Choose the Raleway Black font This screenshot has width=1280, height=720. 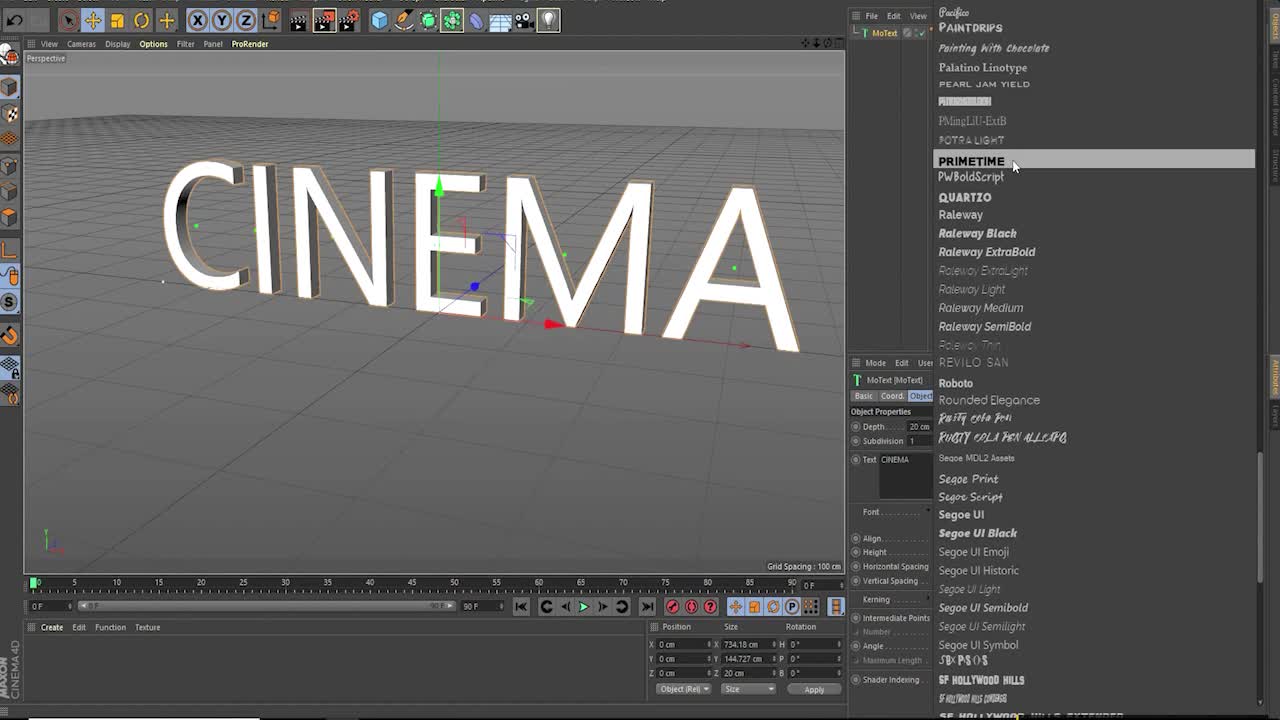(977, 233)
